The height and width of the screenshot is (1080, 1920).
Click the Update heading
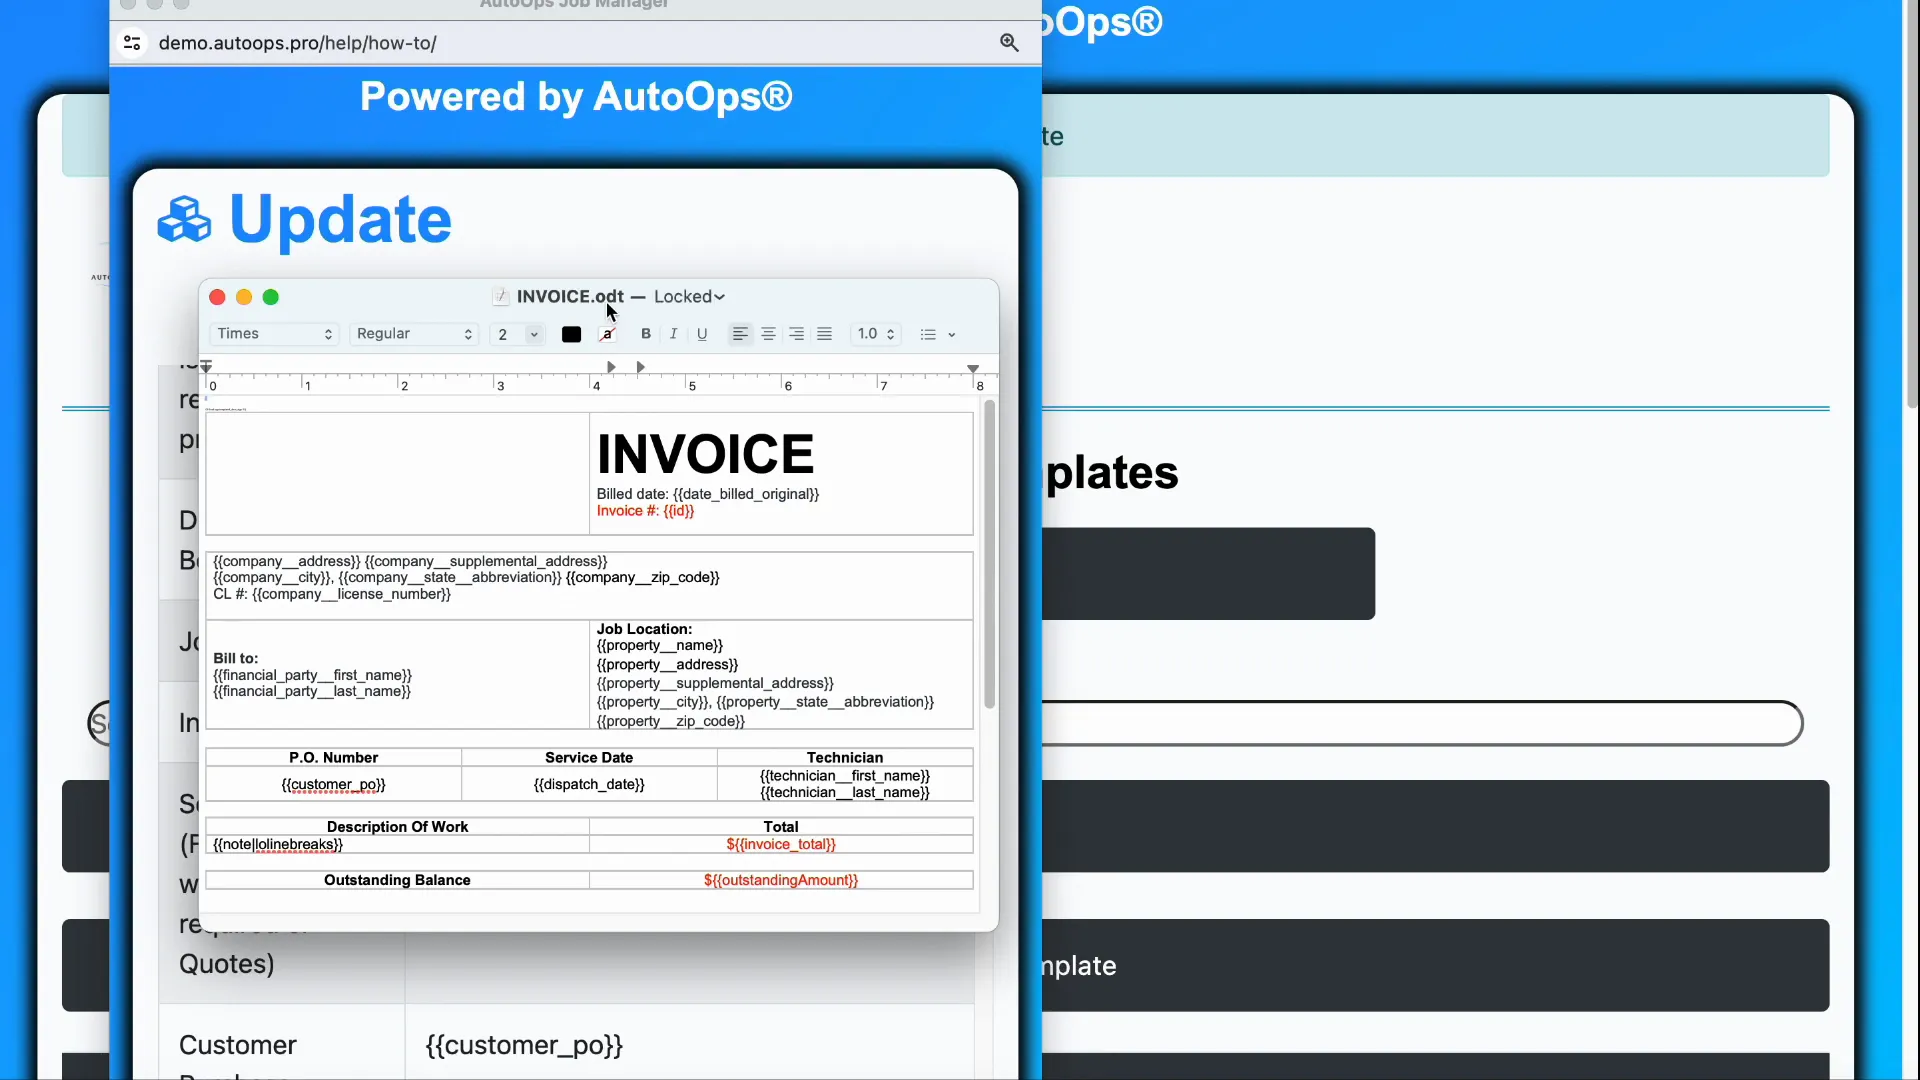[340, 219]
